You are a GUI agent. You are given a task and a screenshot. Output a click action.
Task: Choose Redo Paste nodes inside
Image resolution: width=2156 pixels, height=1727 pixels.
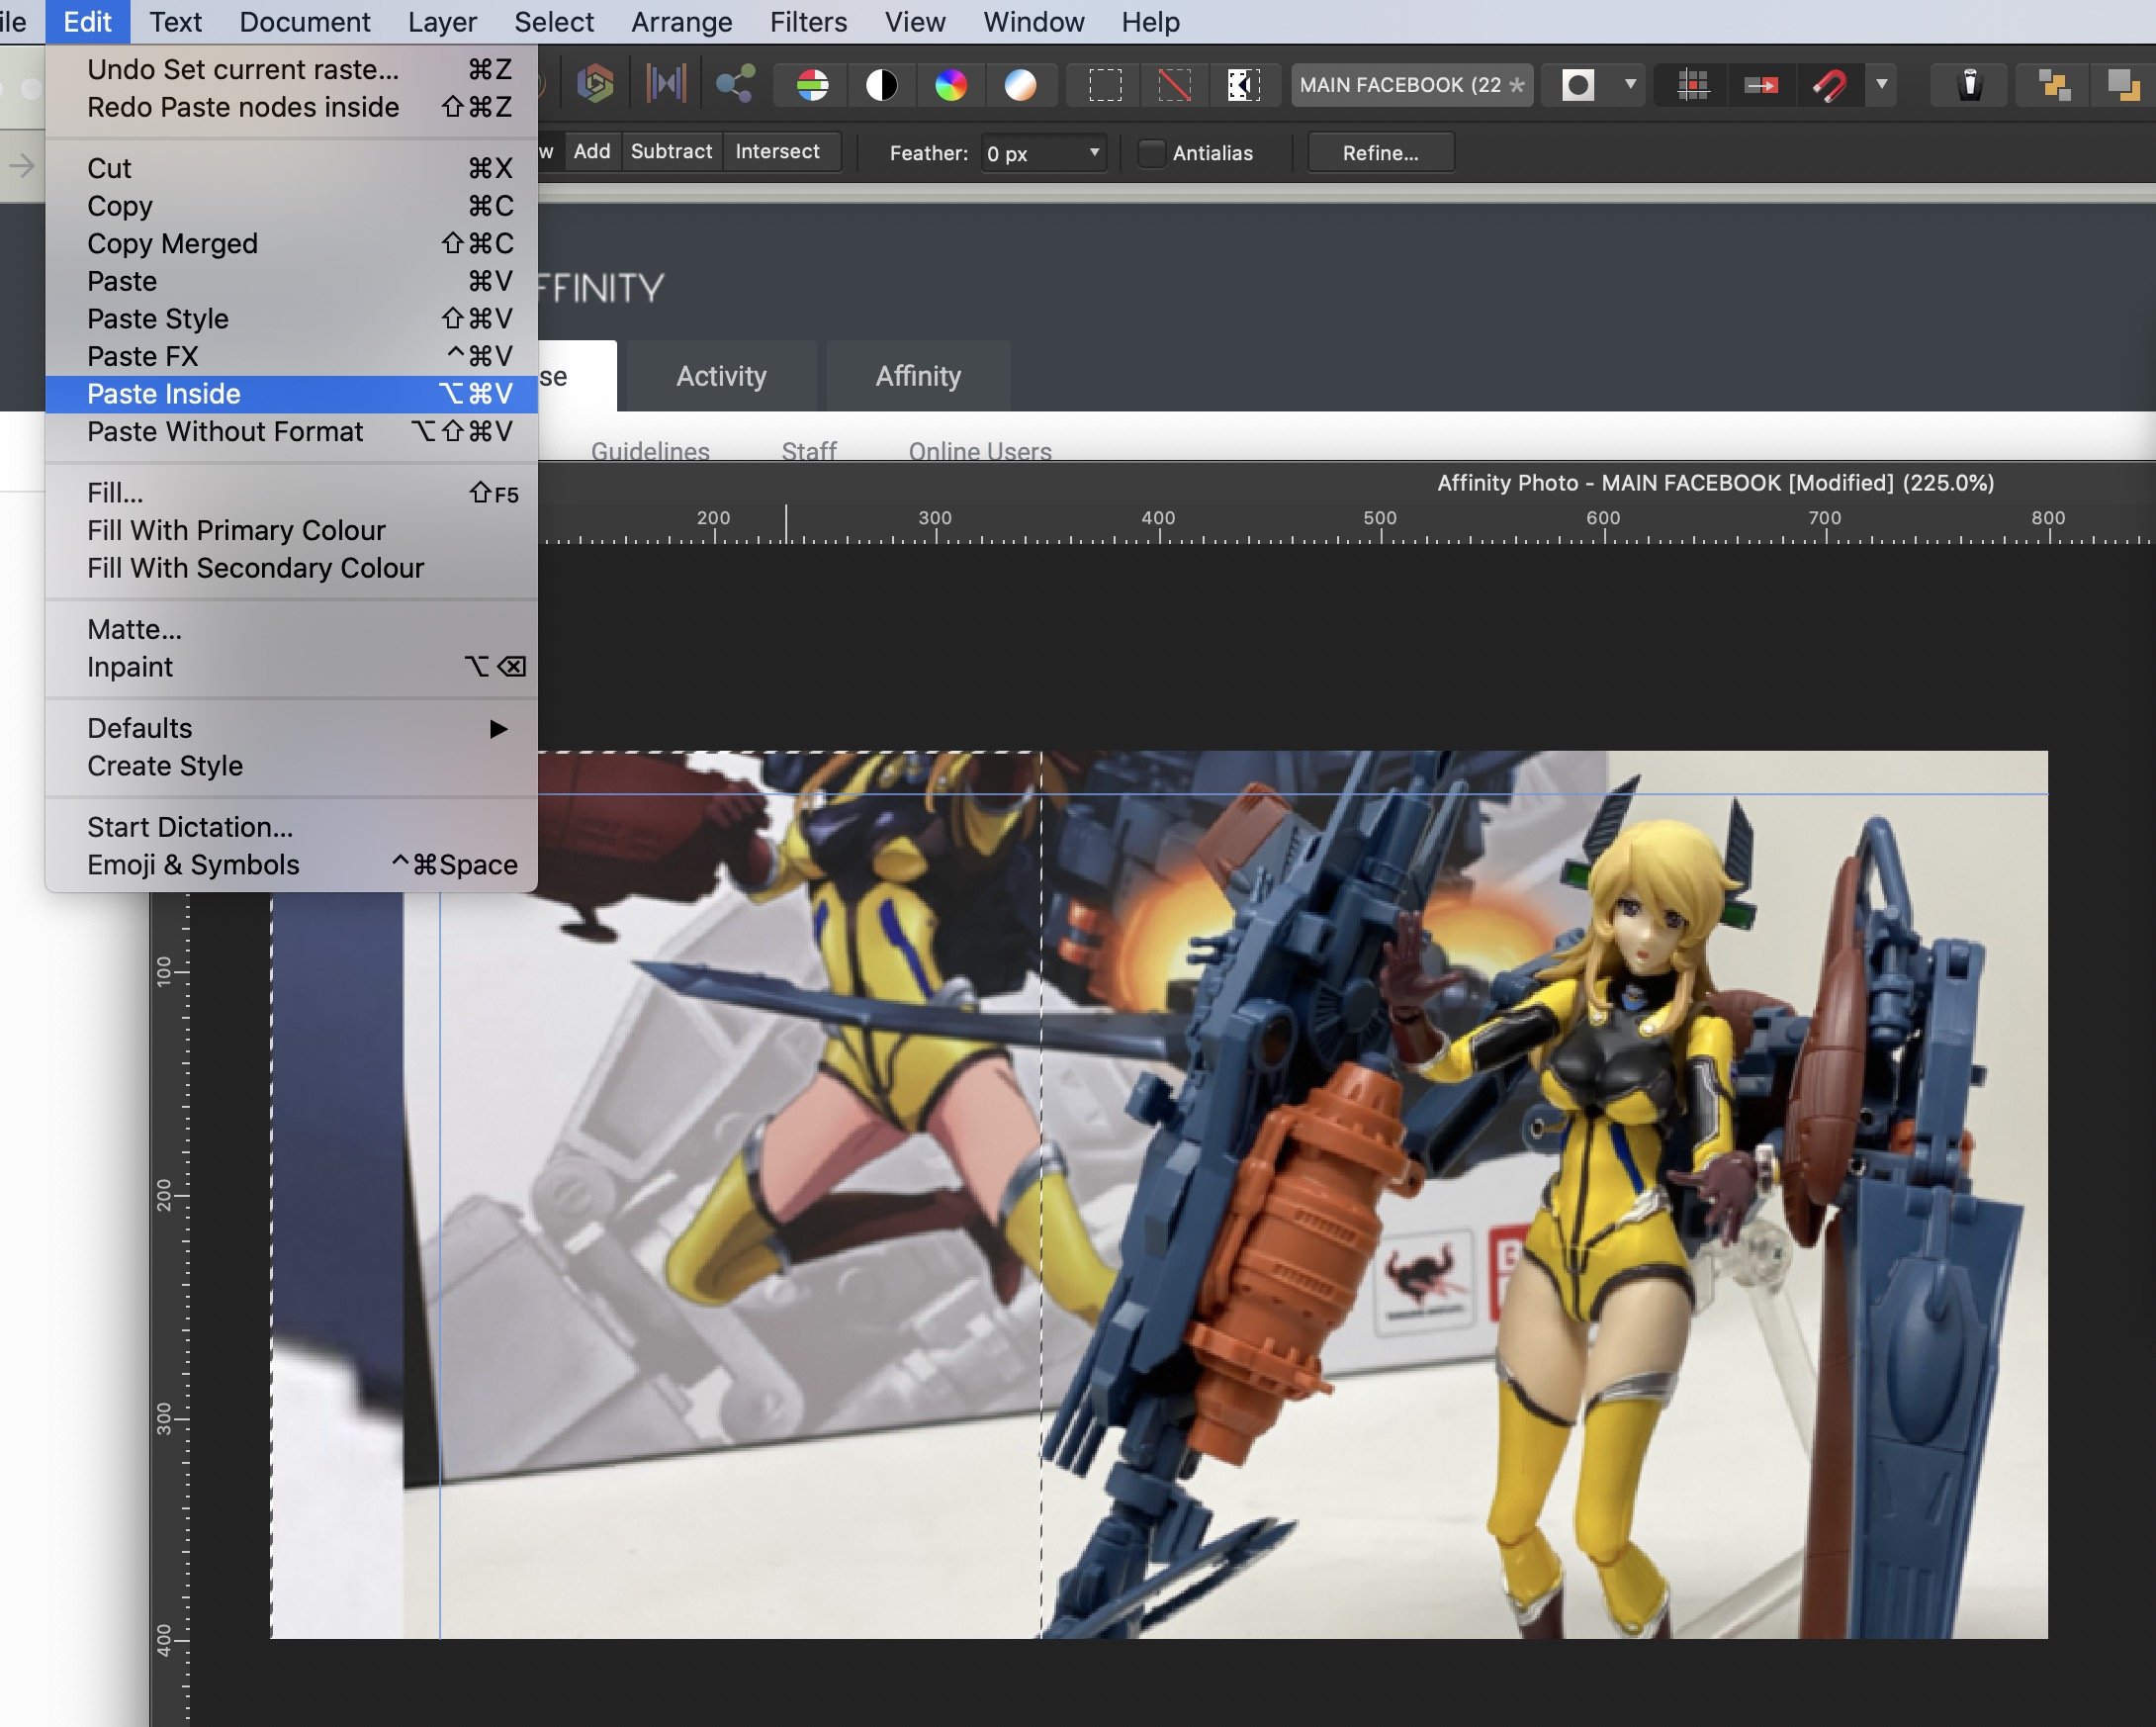292,107
